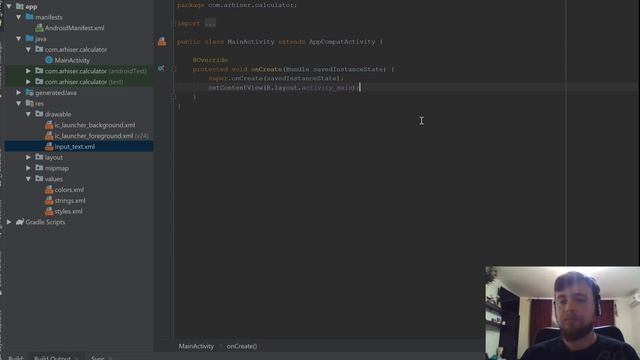Fold the onCreate method in the gutter
This screenshot has height=360, width=640.
(173, 69)
